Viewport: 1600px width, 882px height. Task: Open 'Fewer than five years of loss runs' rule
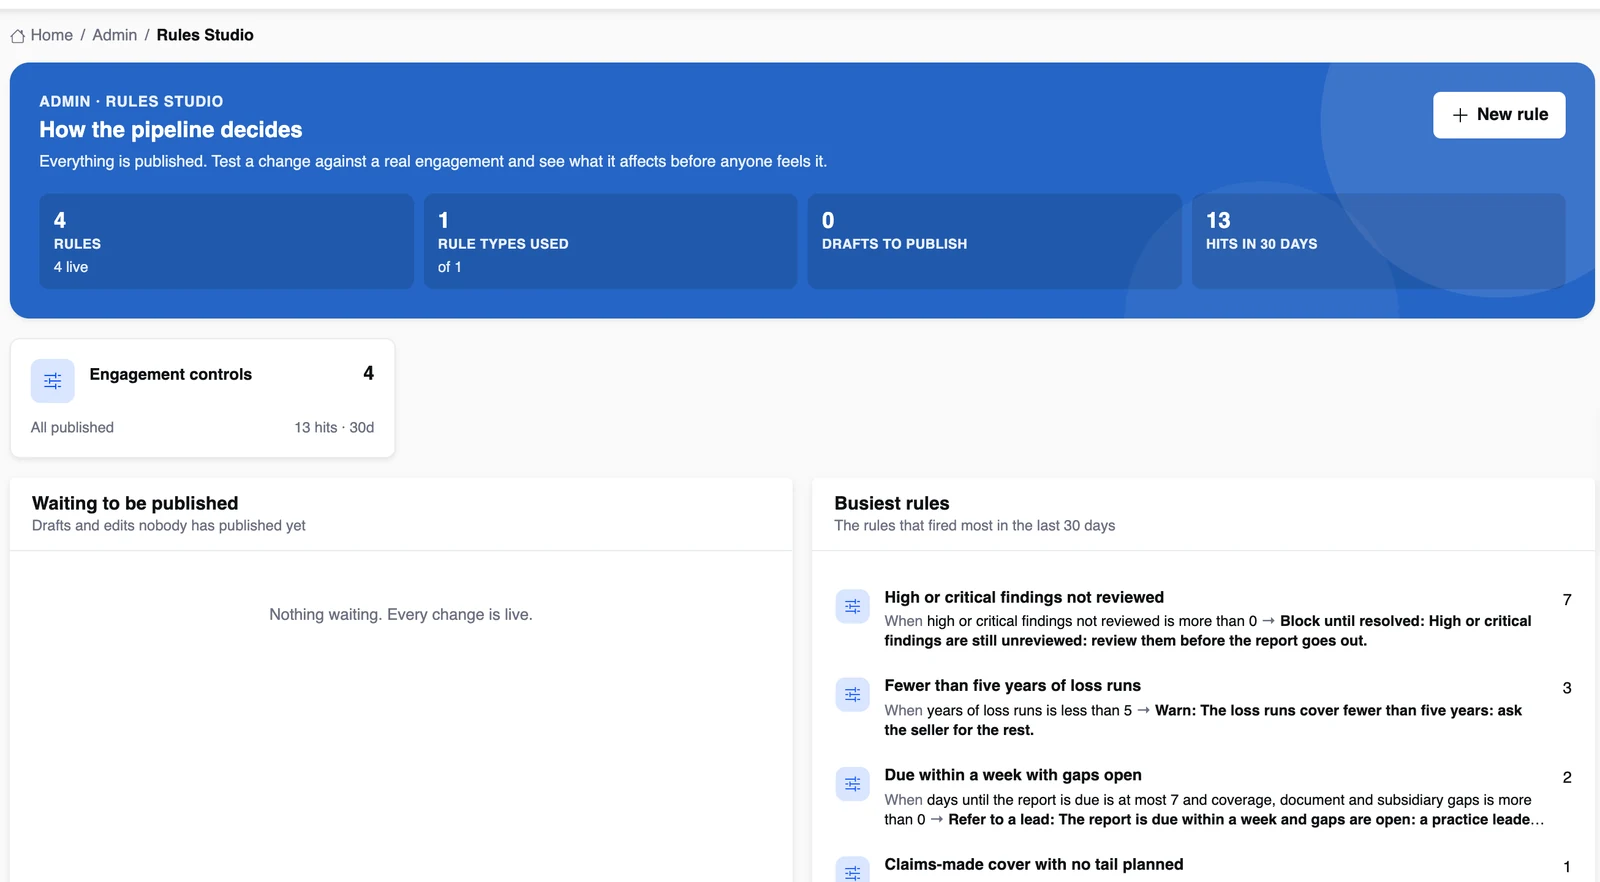(x=1012, y=685)
